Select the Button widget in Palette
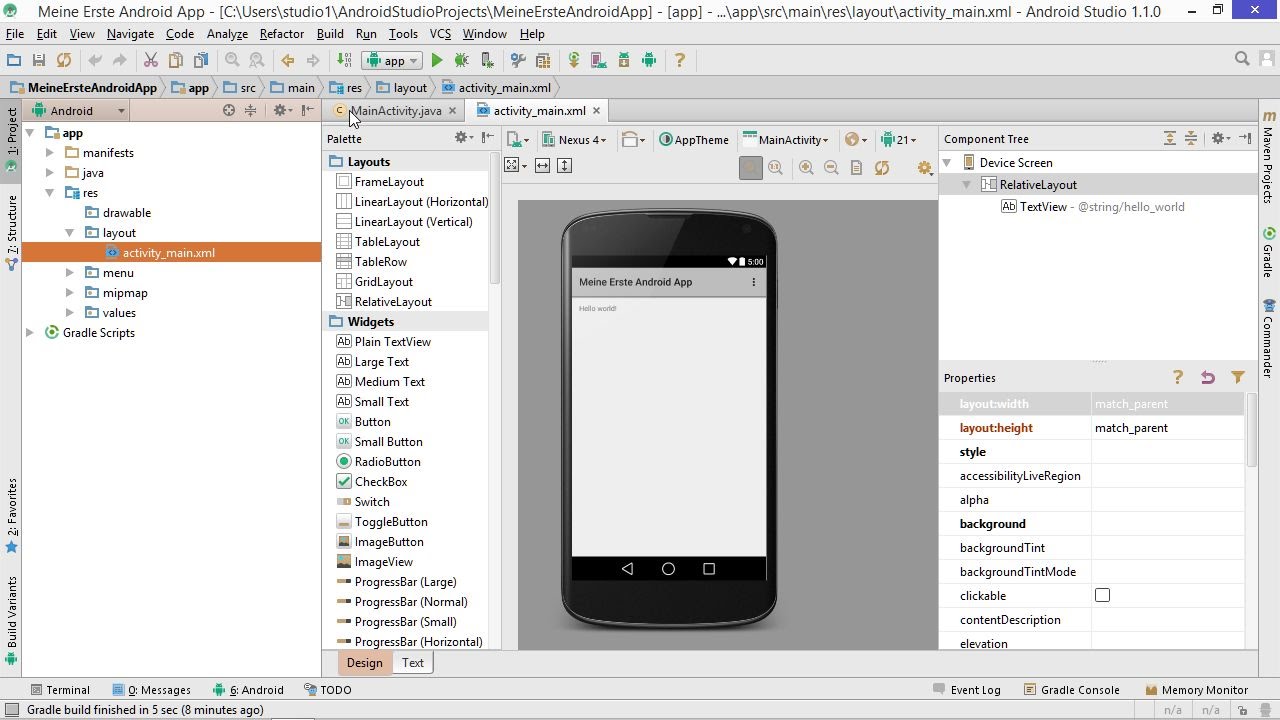 pos(363,421)
